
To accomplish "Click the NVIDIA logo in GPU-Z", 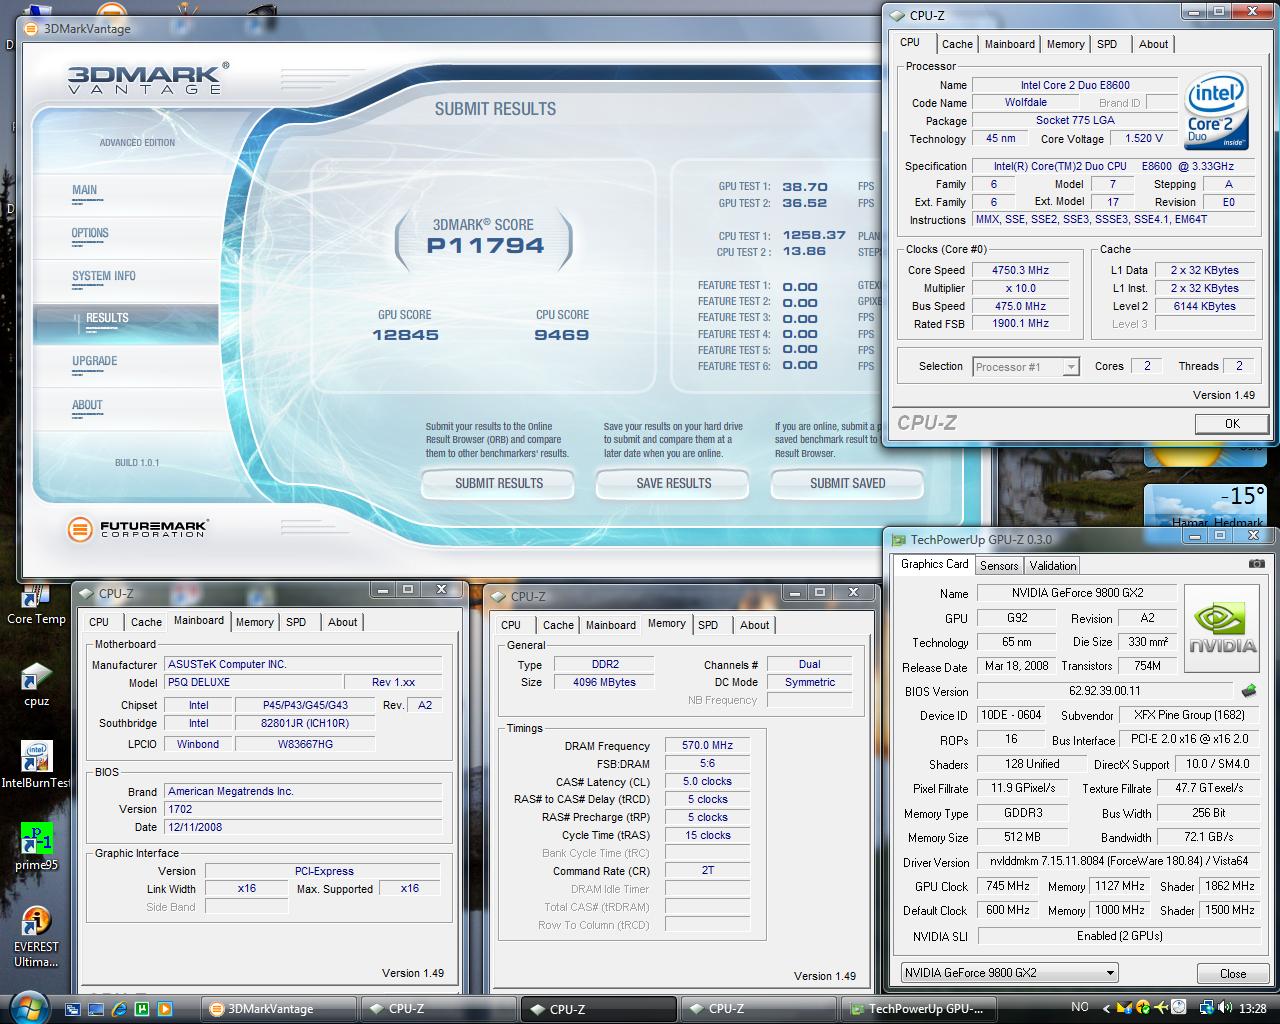I will tap(1222, 626).
